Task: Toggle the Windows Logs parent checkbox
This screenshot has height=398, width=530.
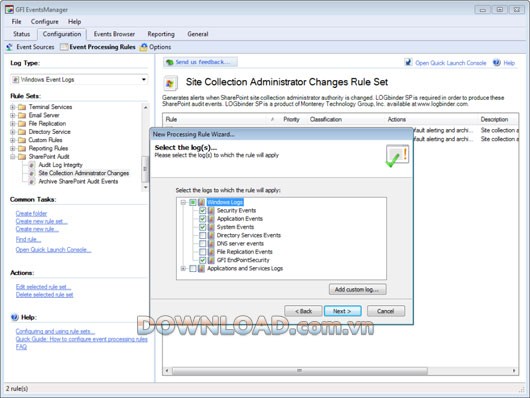Action: coord(193,202)
